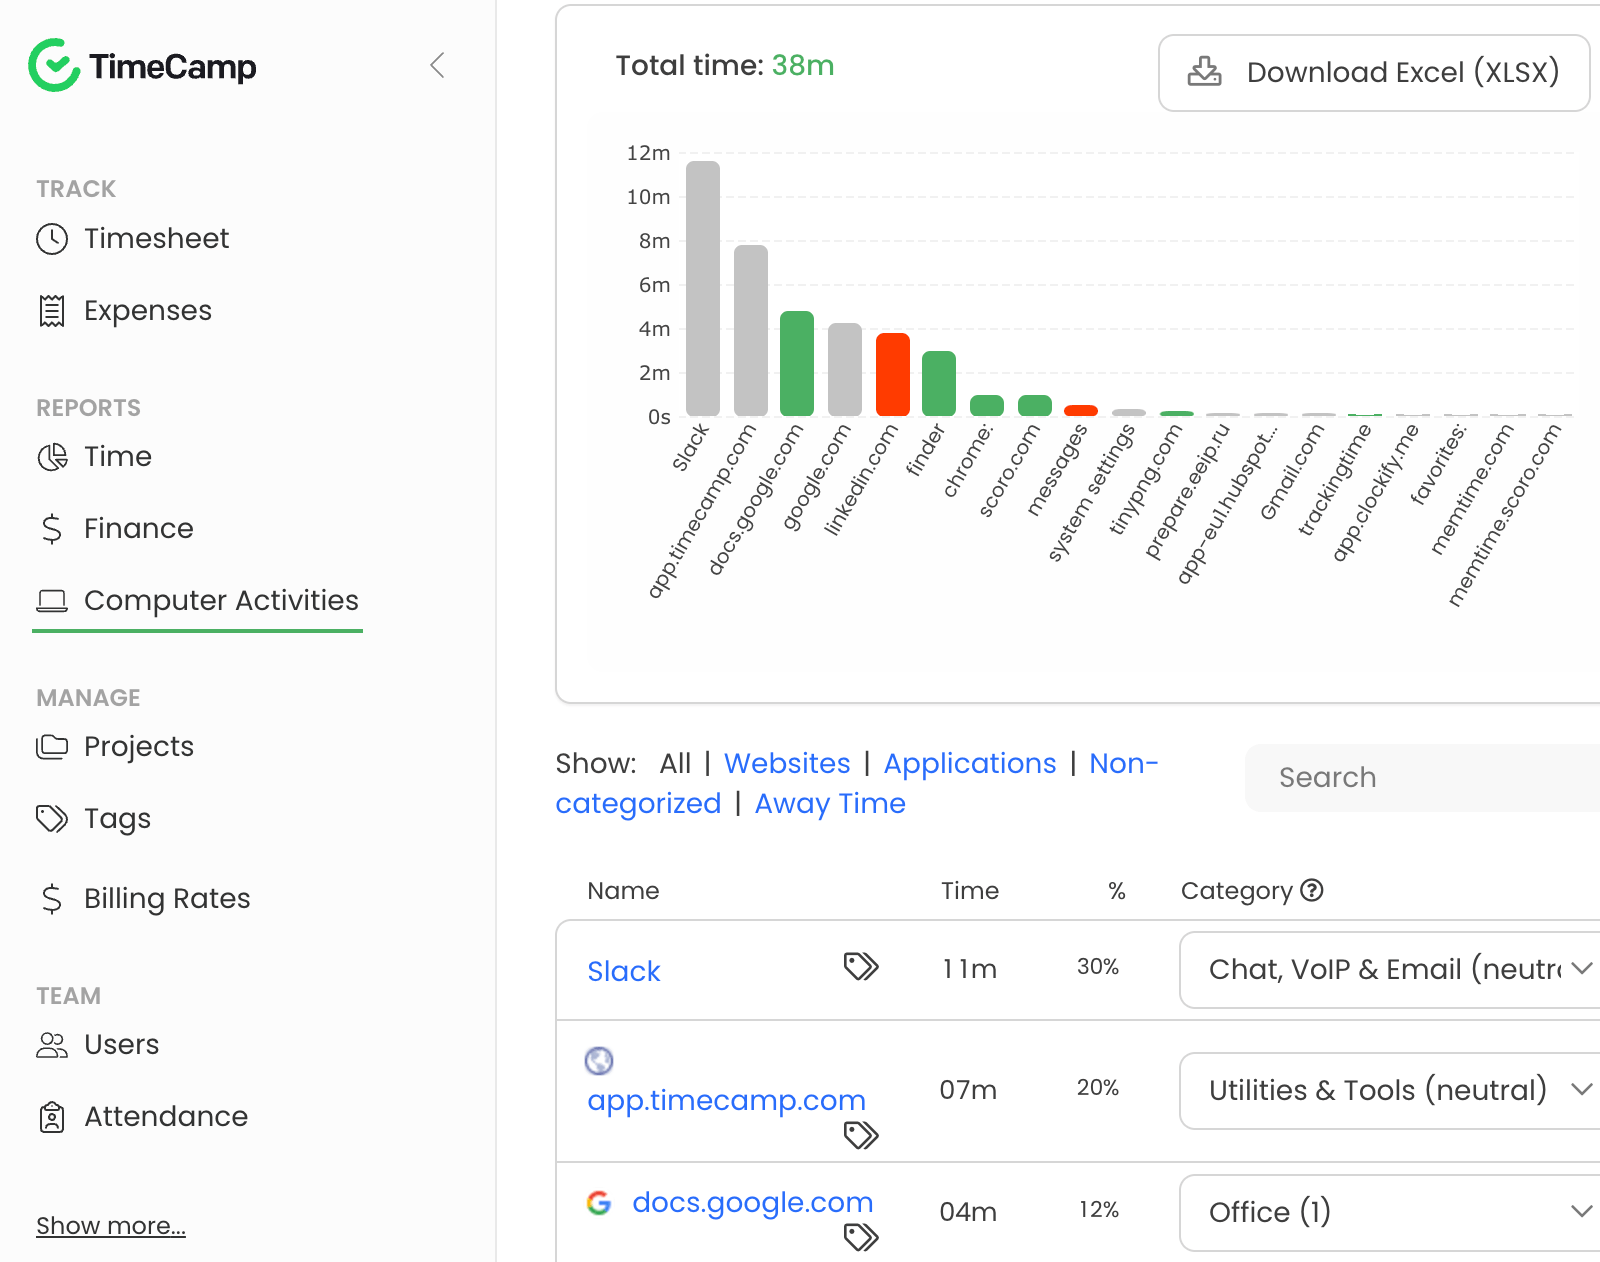This screenshot has width=1600, height=1262.
Task: Open Timesheet clock icon in sidebar
Action: 52,239
